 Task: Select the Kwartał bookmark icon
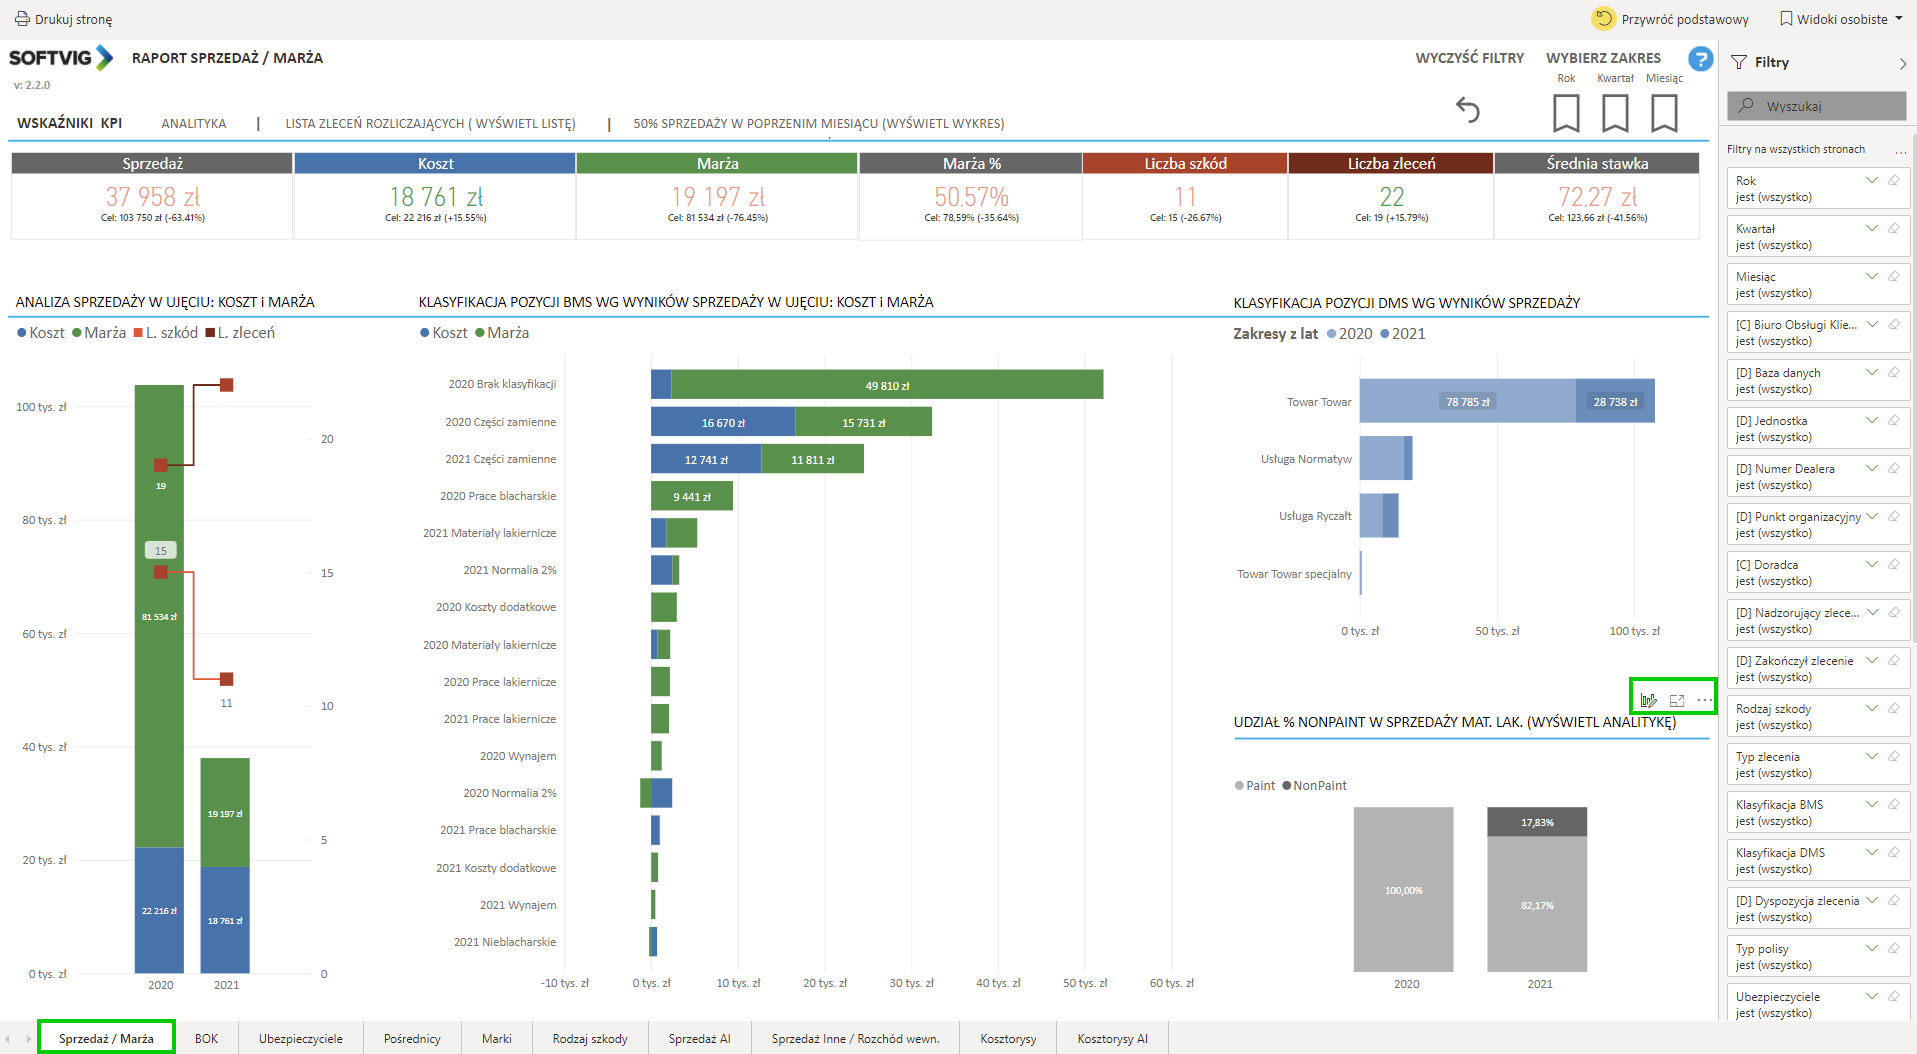click(1615, 113)
